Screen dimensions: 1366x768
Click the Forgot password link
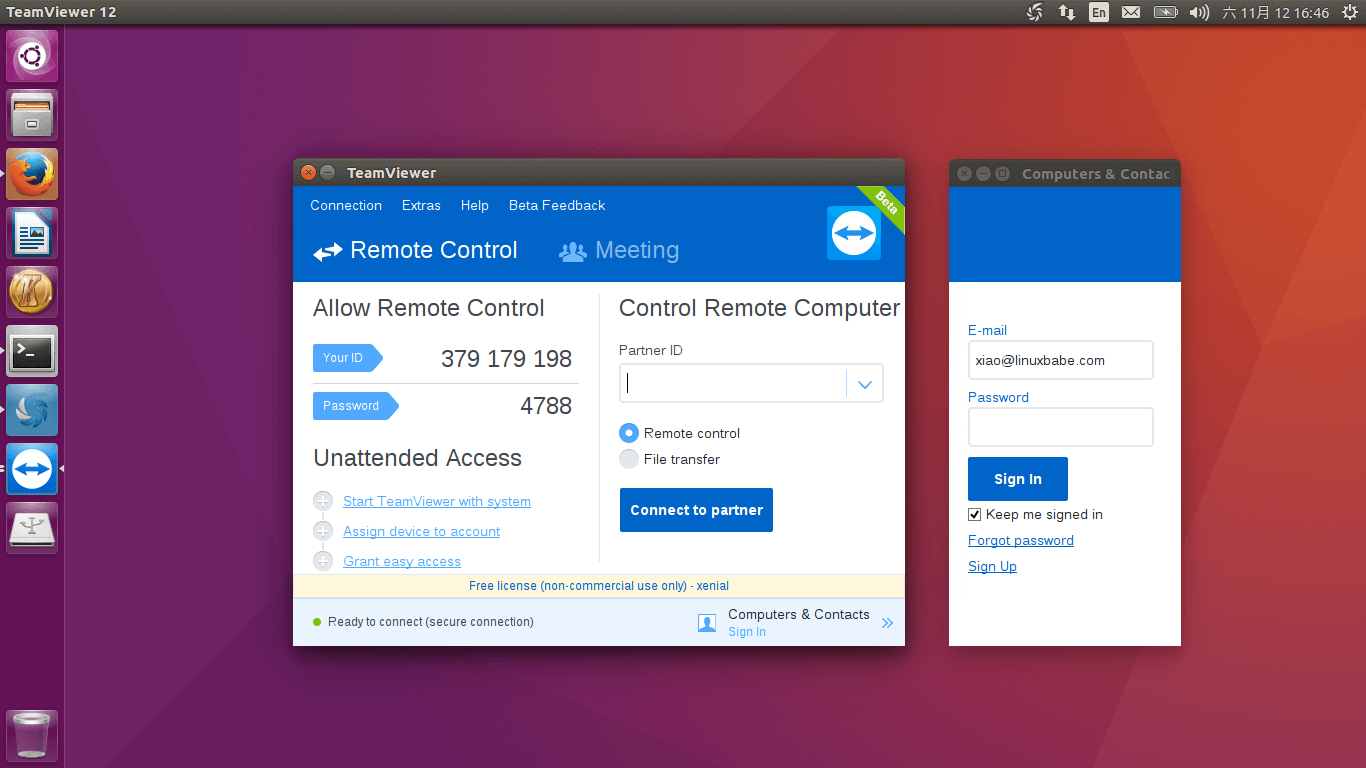1020,540
